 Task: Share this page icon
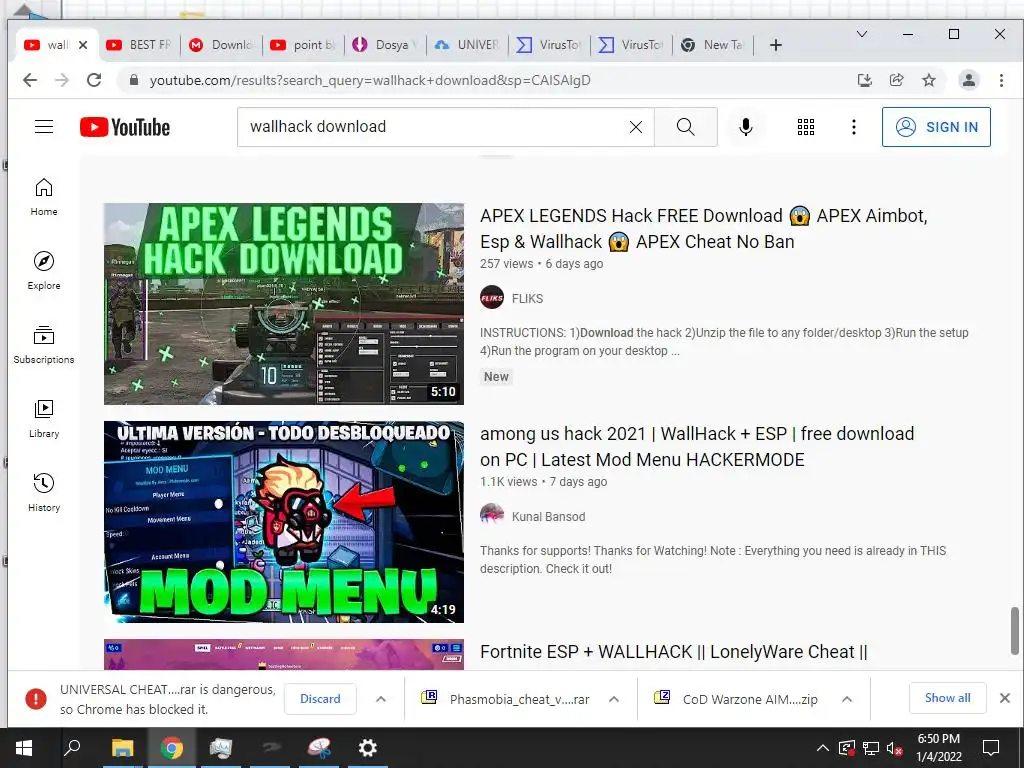897,80
